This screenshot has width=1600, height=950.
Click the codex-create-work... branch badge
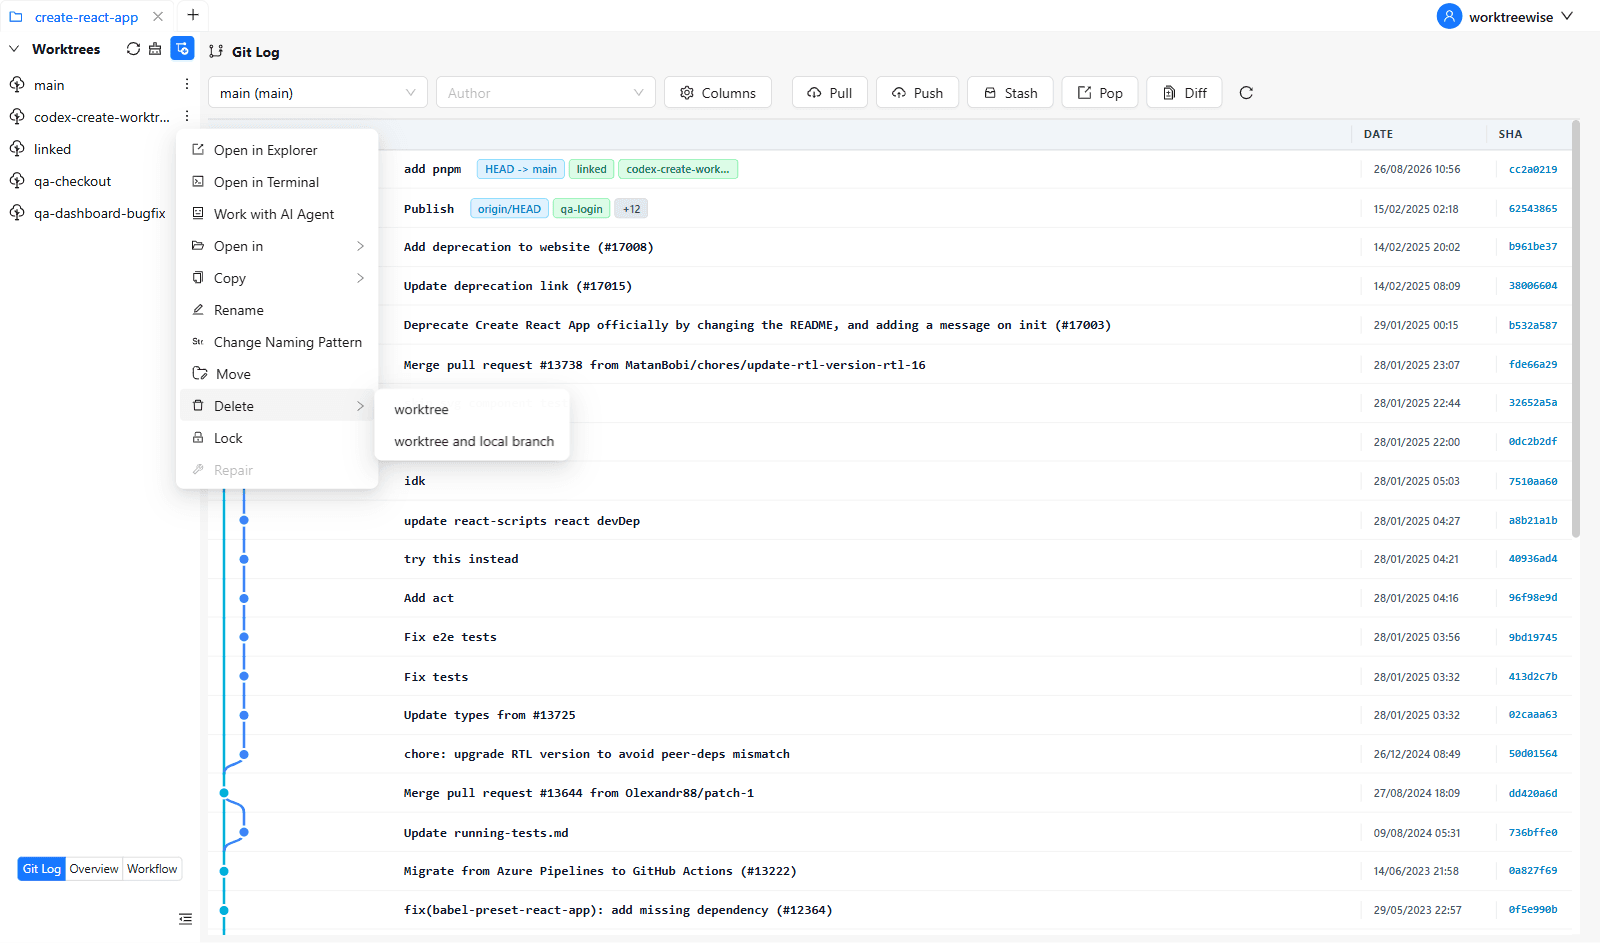click(x=678, y=169)
